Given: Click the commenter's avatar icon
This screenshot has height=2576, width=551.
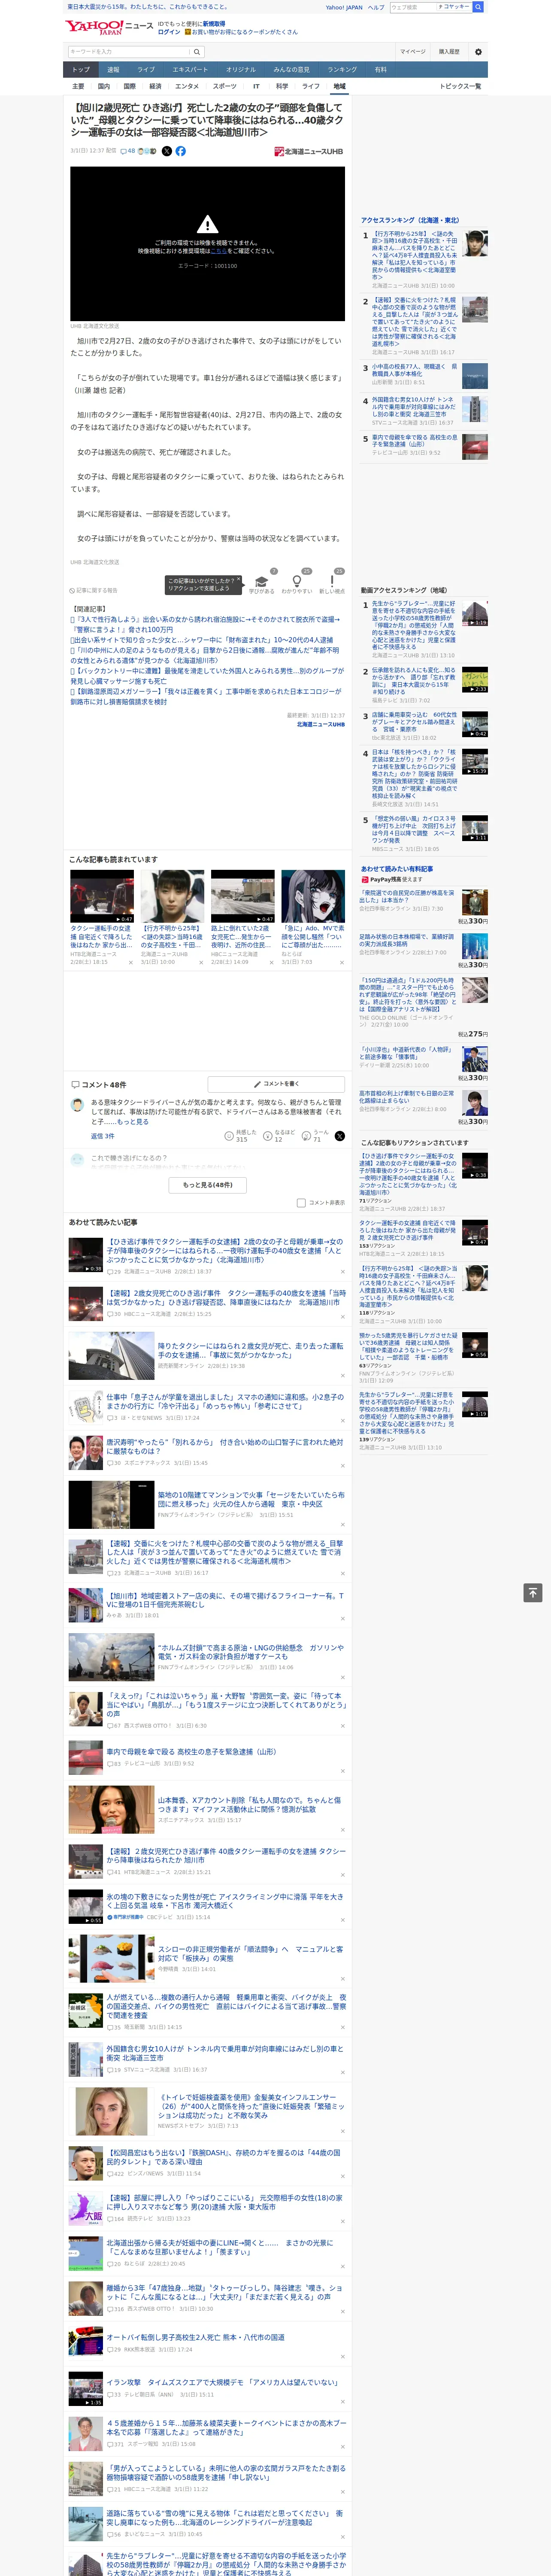Looking at the screenshot, I should click(x=77, y=1105).
